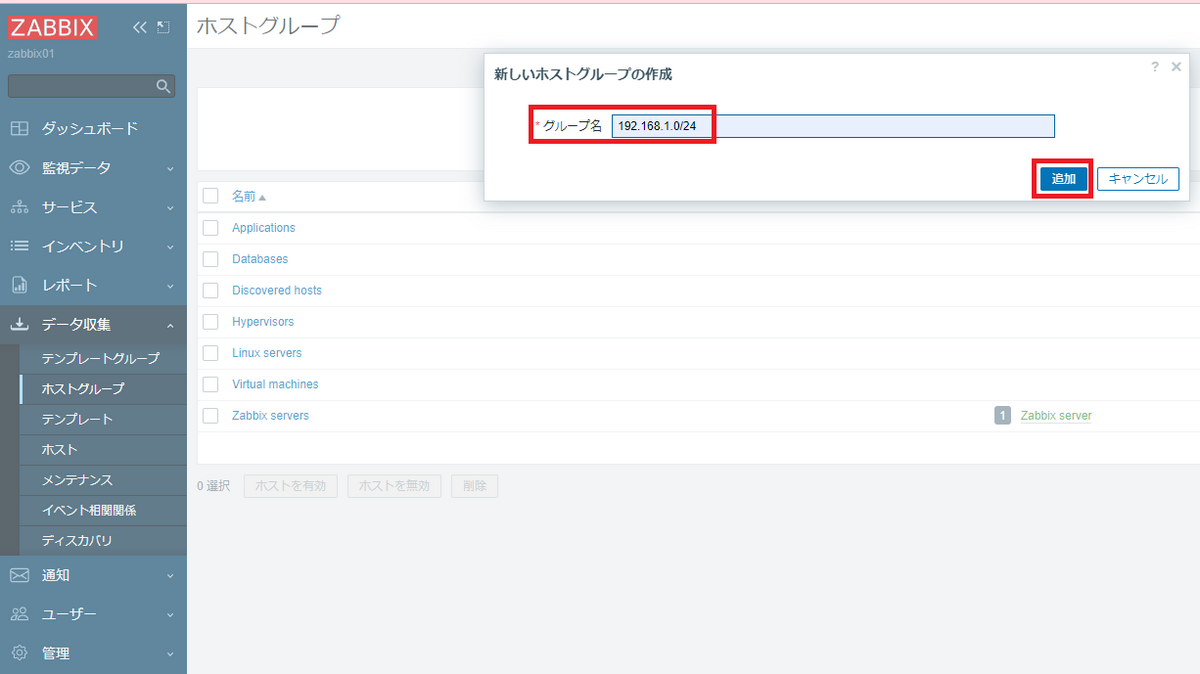Click the eye icon for Monitoring data
Viewport: 1200px width, 674px height.
click(20, 168)
